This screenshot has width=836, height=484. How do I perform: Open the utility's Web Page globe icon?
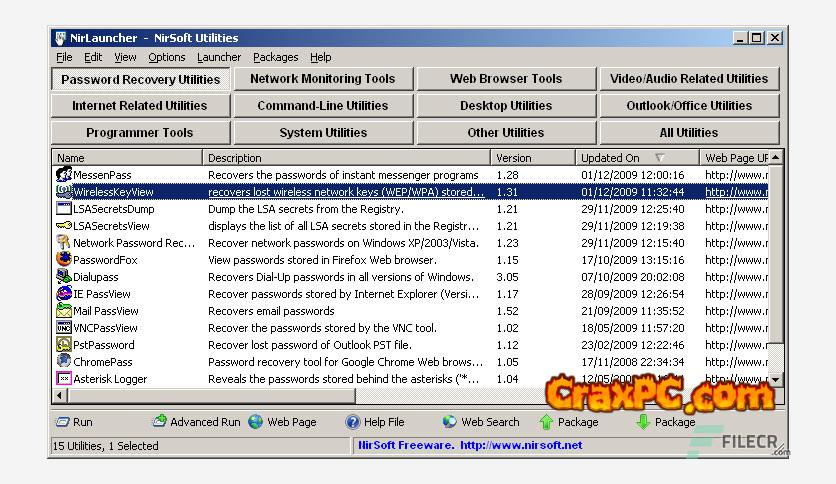pyautogui.click(x=256, y=422)
